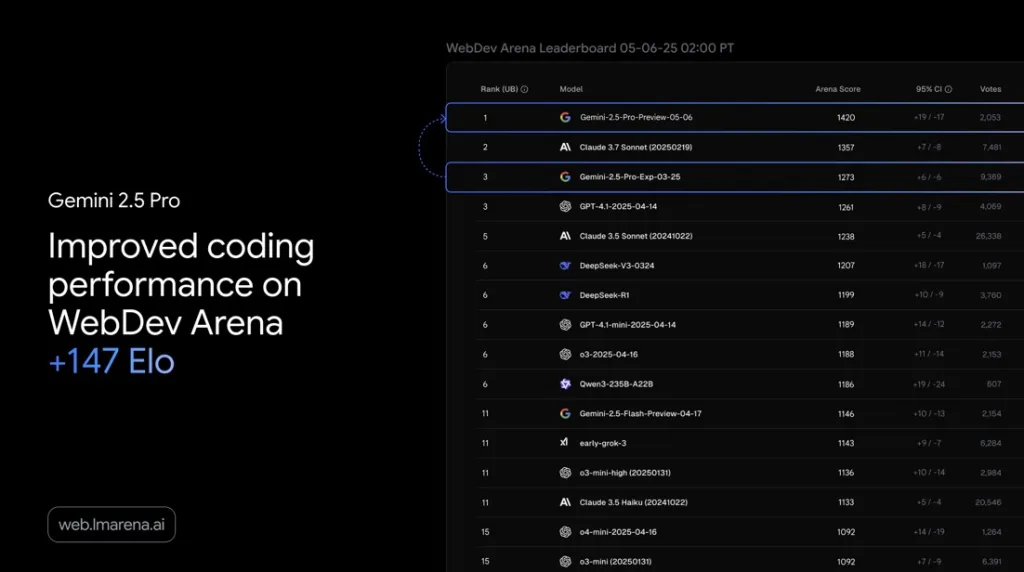Screen dimensions: 1024x572
Task: Click the dashed arrow pointing to rank 1
Action: coord(432,147)
